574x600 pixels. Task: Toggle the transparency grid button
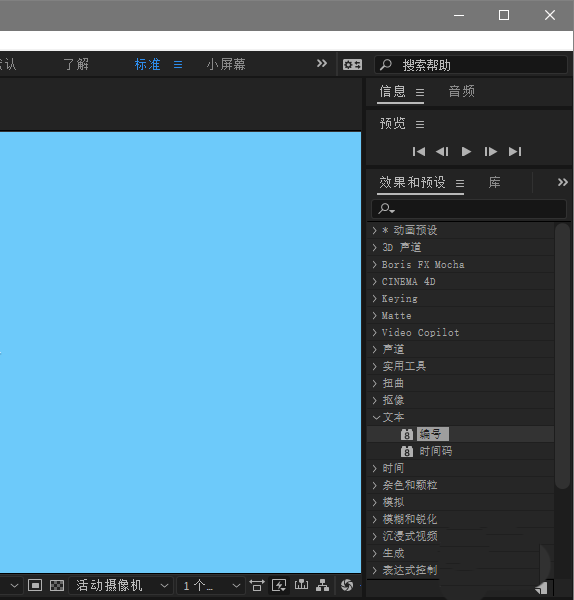(57, 585)
